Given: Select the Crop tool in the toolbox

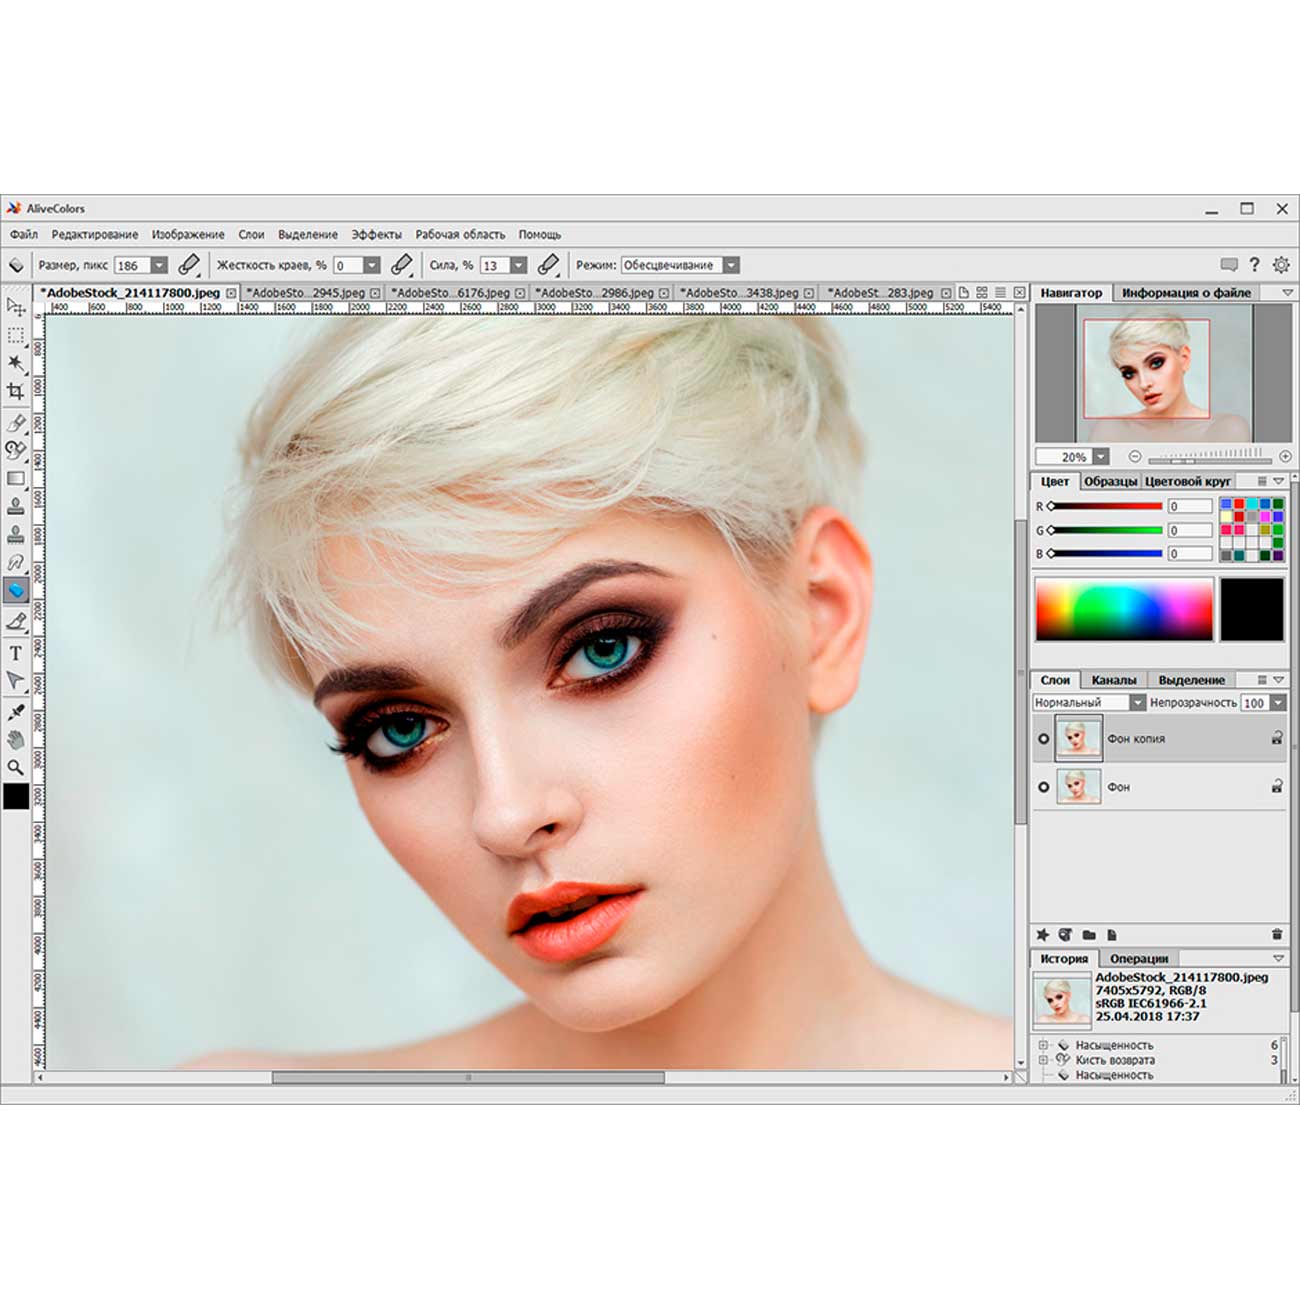Looking at the screenshot, I should tap(15, 391).
